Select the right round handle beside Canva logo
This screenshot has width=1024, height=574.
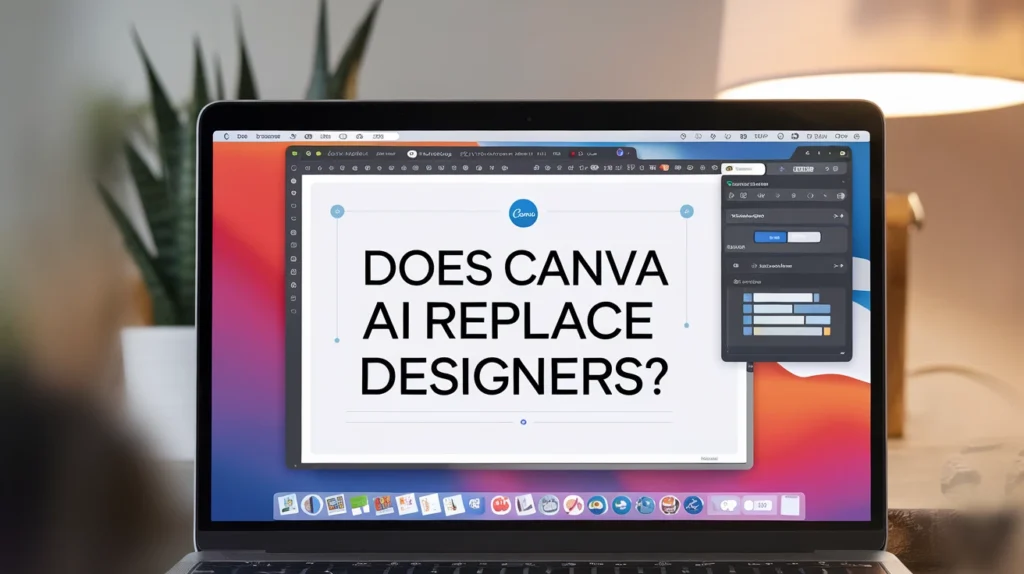click(x=686, y=211)
